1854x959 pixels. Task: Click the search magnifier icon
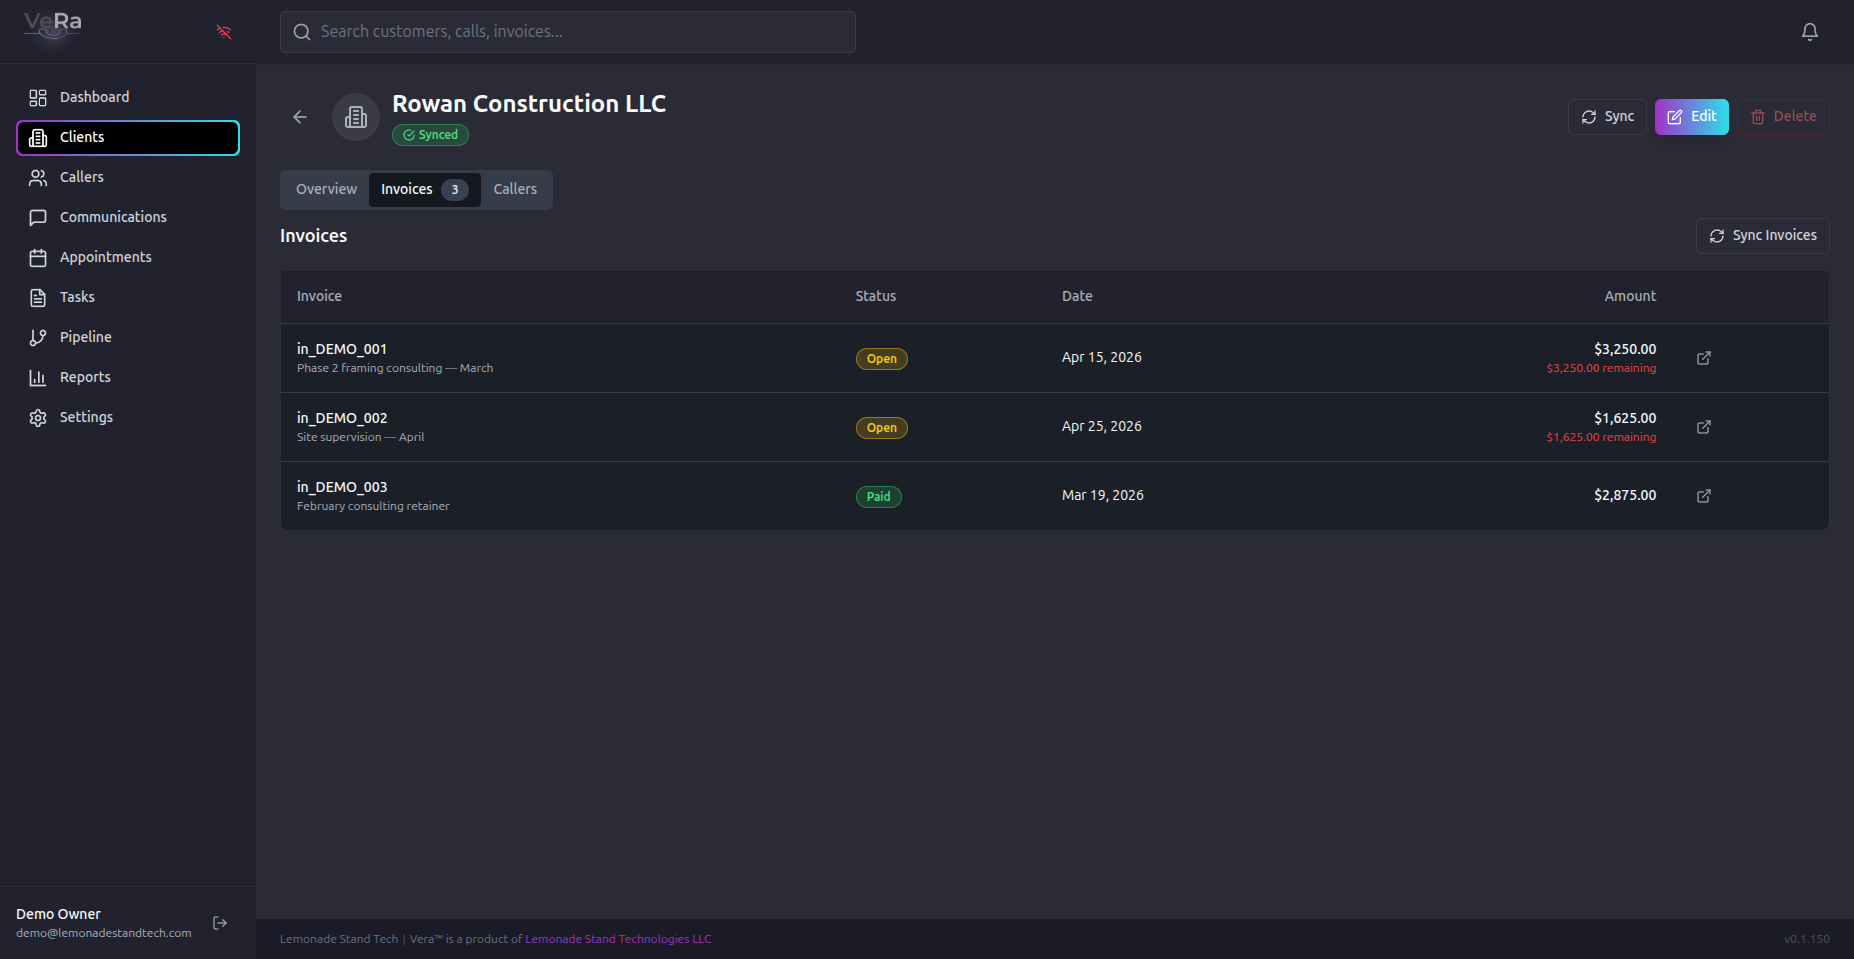(x=302, y=32)
